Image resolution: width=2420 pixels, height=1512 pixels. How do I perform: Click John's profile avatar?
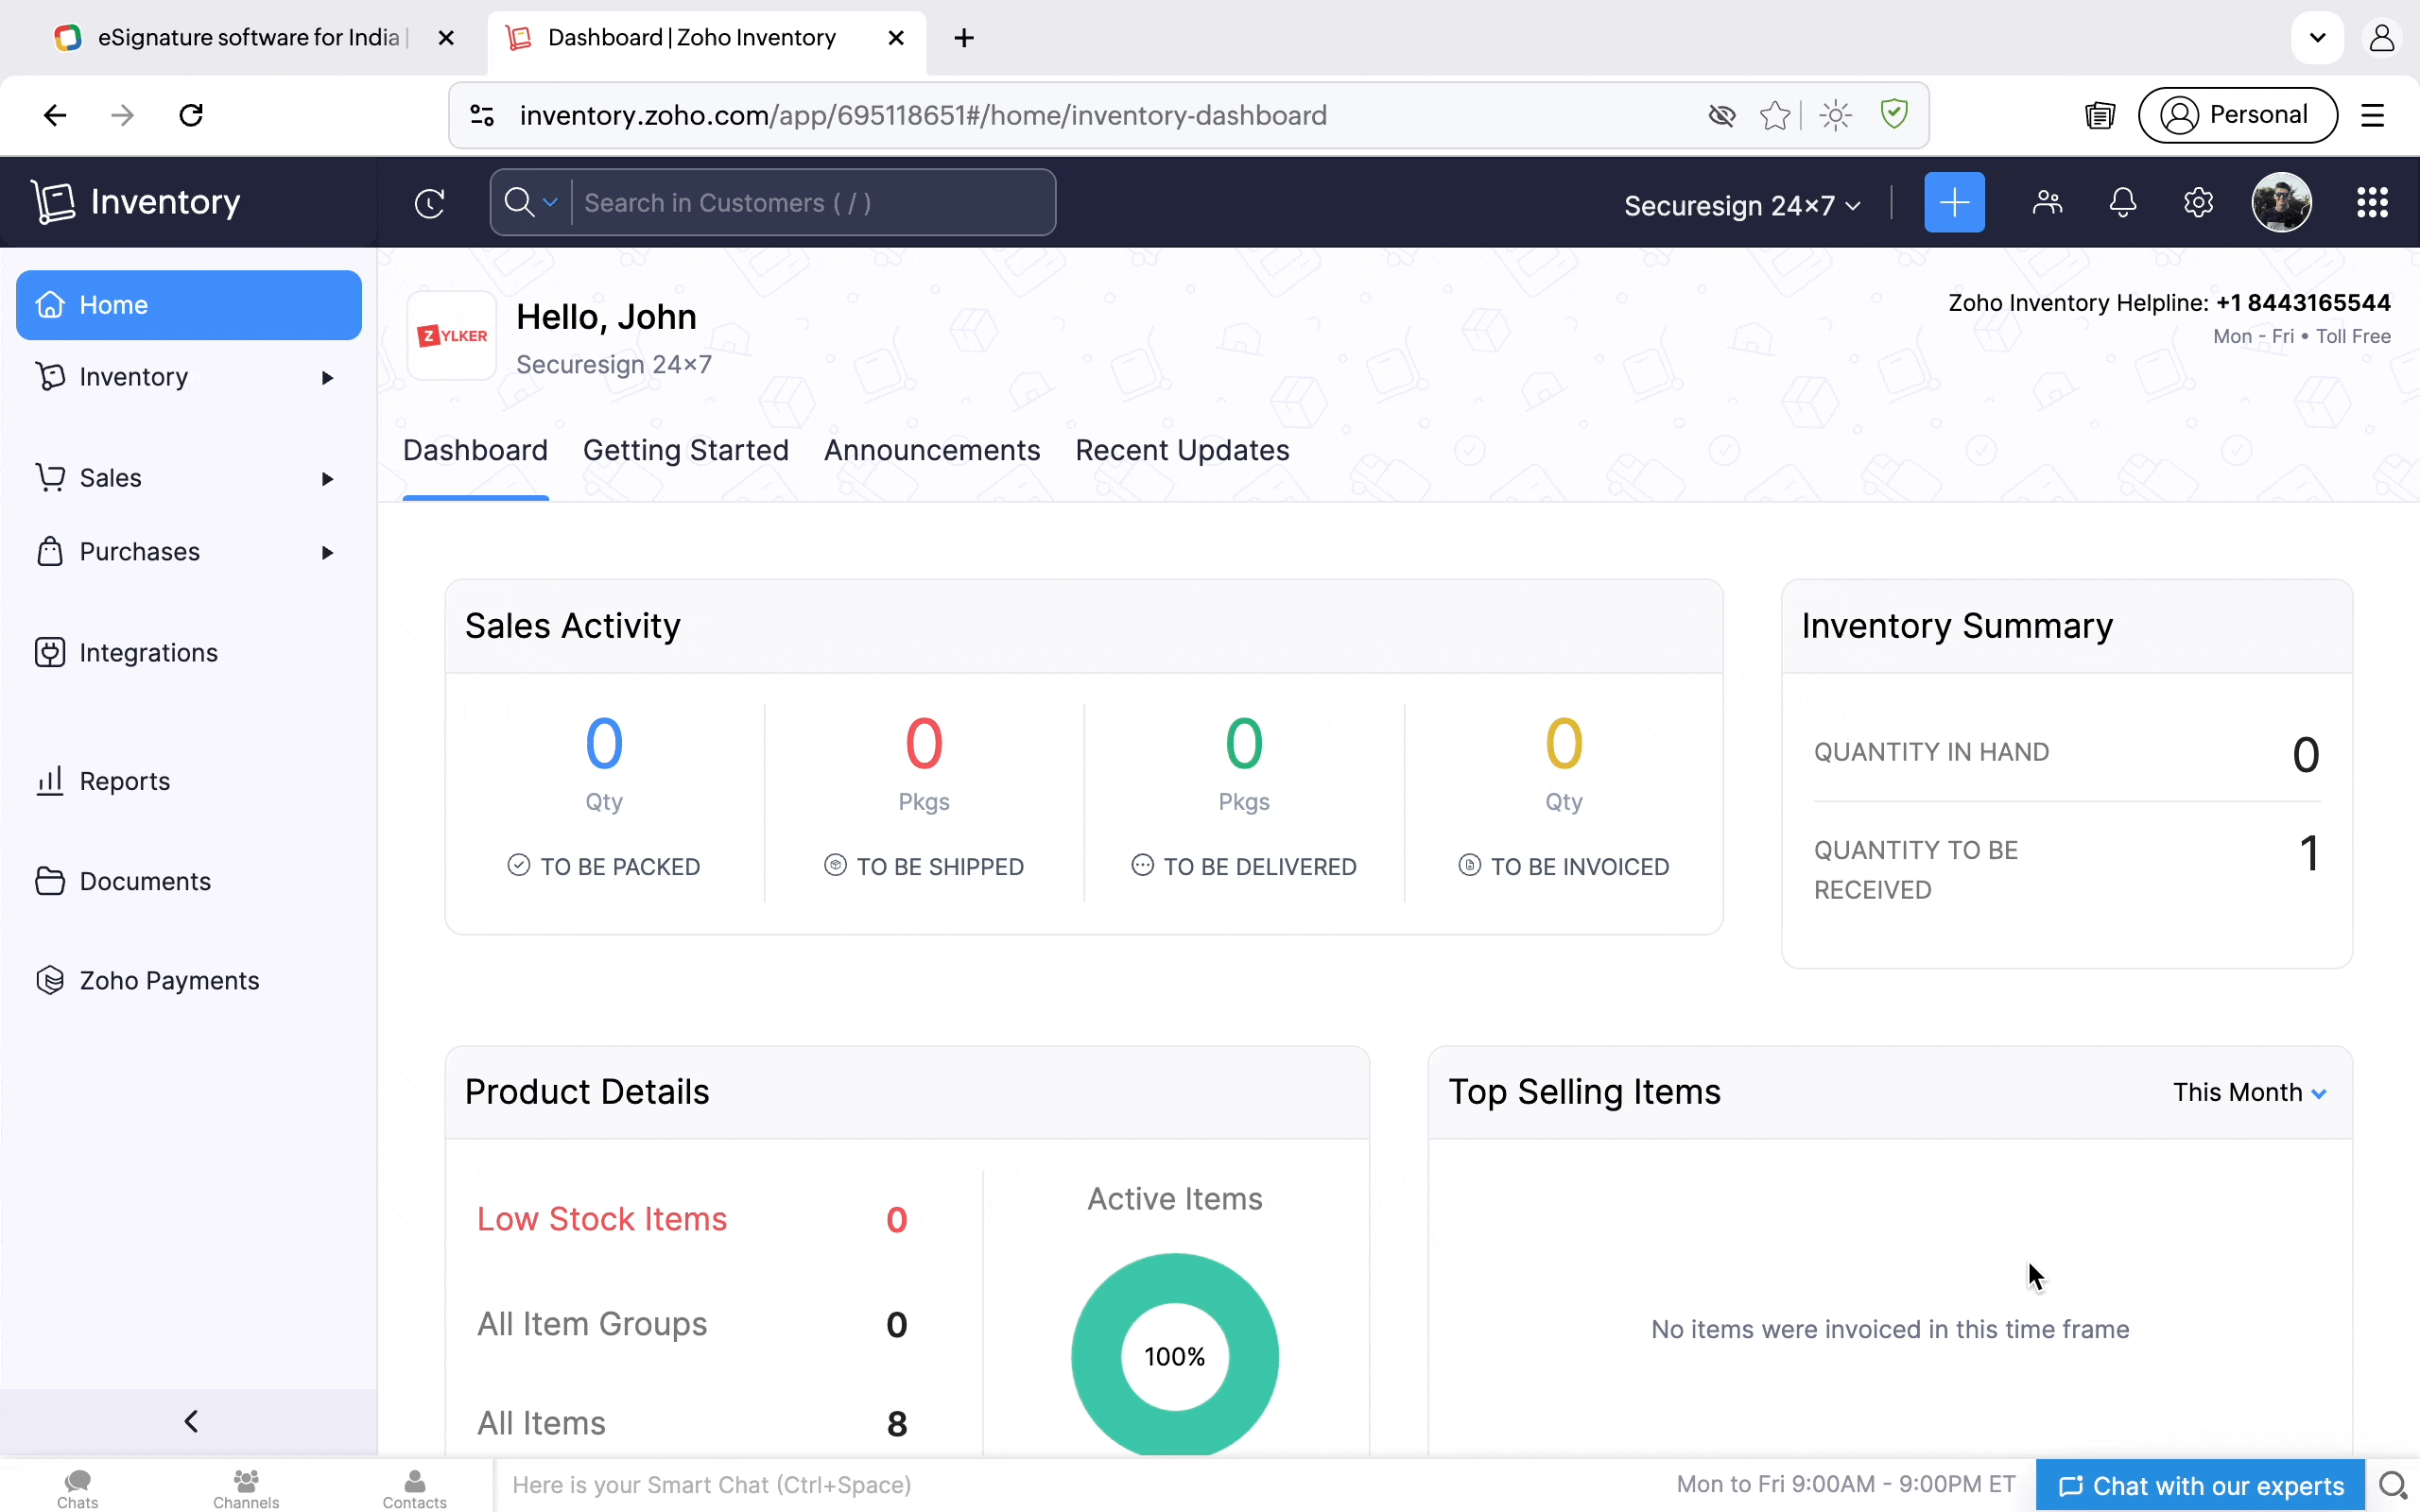pyautogui.click(x=2280, y=203)
